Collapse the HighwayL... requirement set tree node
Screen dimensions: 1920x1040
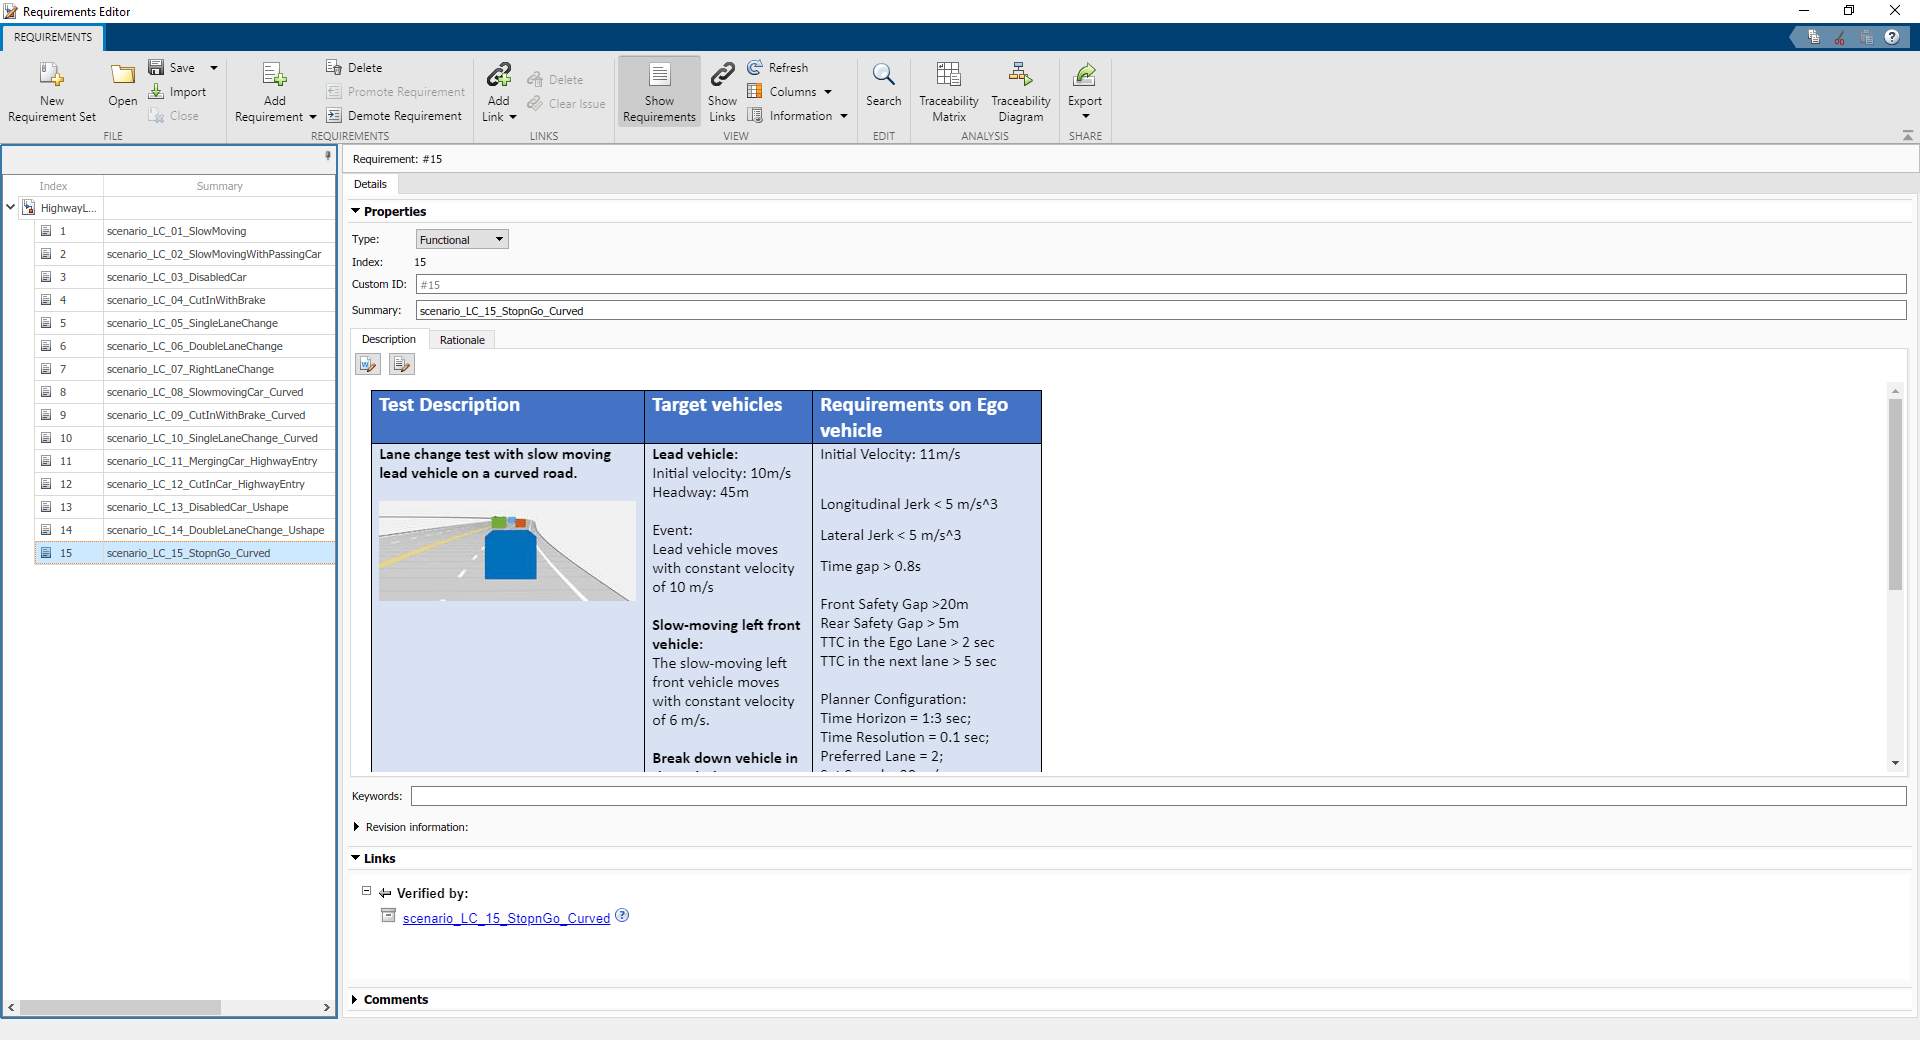[11, 208]
